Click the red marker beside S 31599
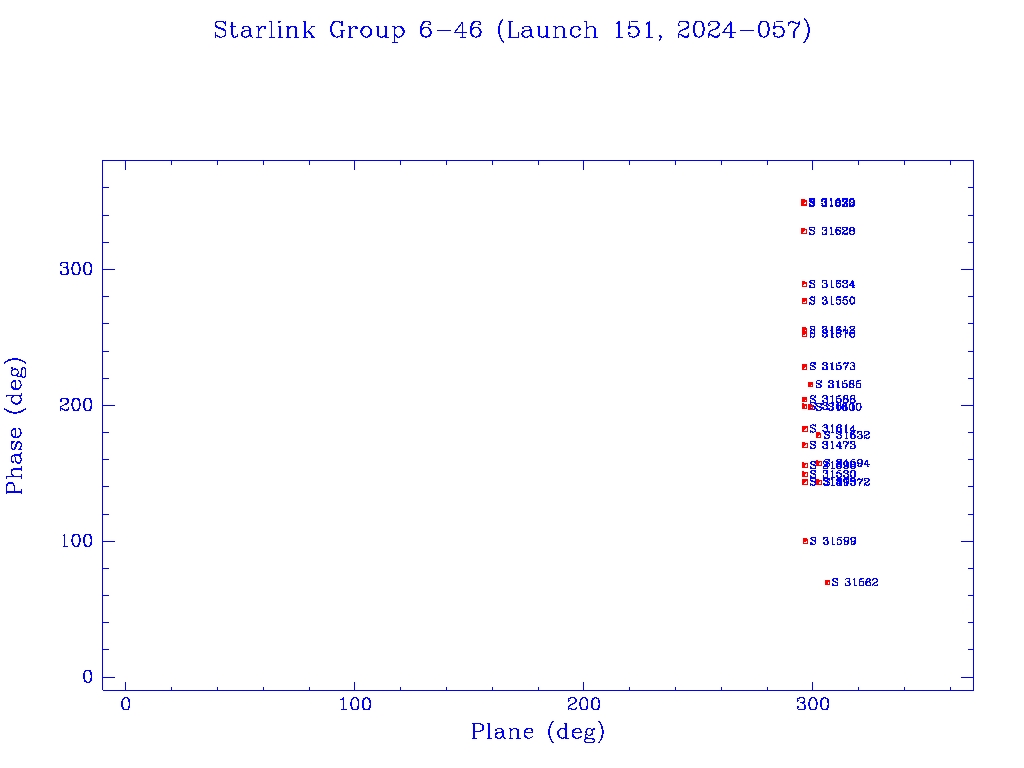The height and width of the screenshot is (768, 1024). tap(805, 541)
